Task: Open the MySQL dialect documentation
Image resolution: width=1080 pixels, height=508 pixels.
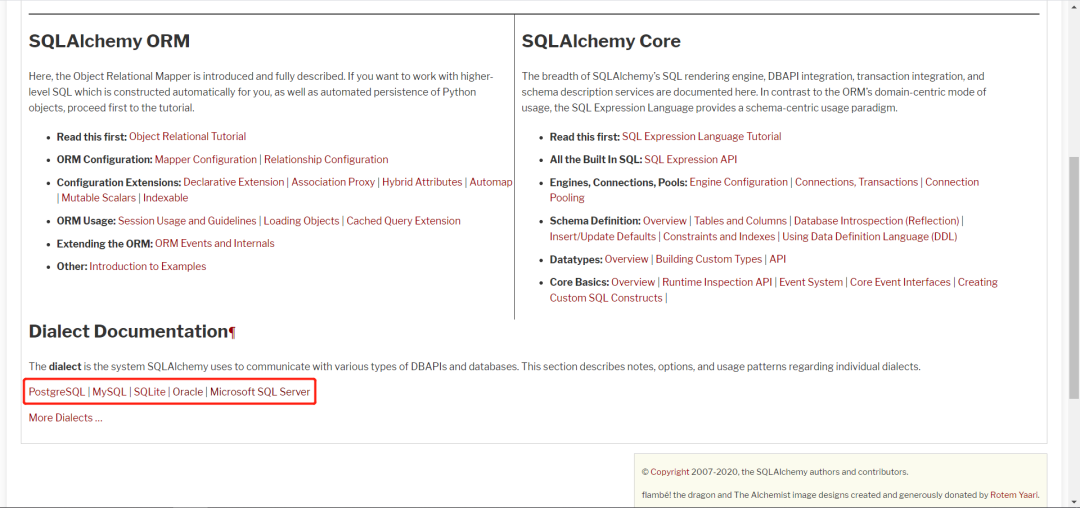Action: click(110, 392)
